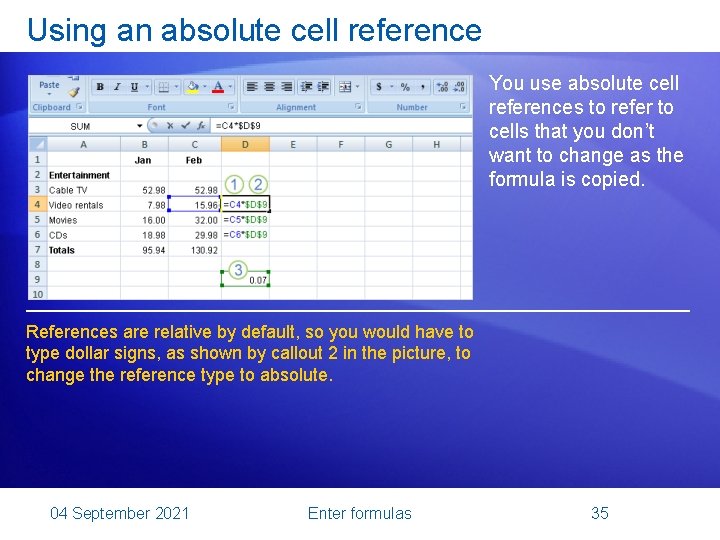Open the Underline style dropdown arrow

point(147,86)
